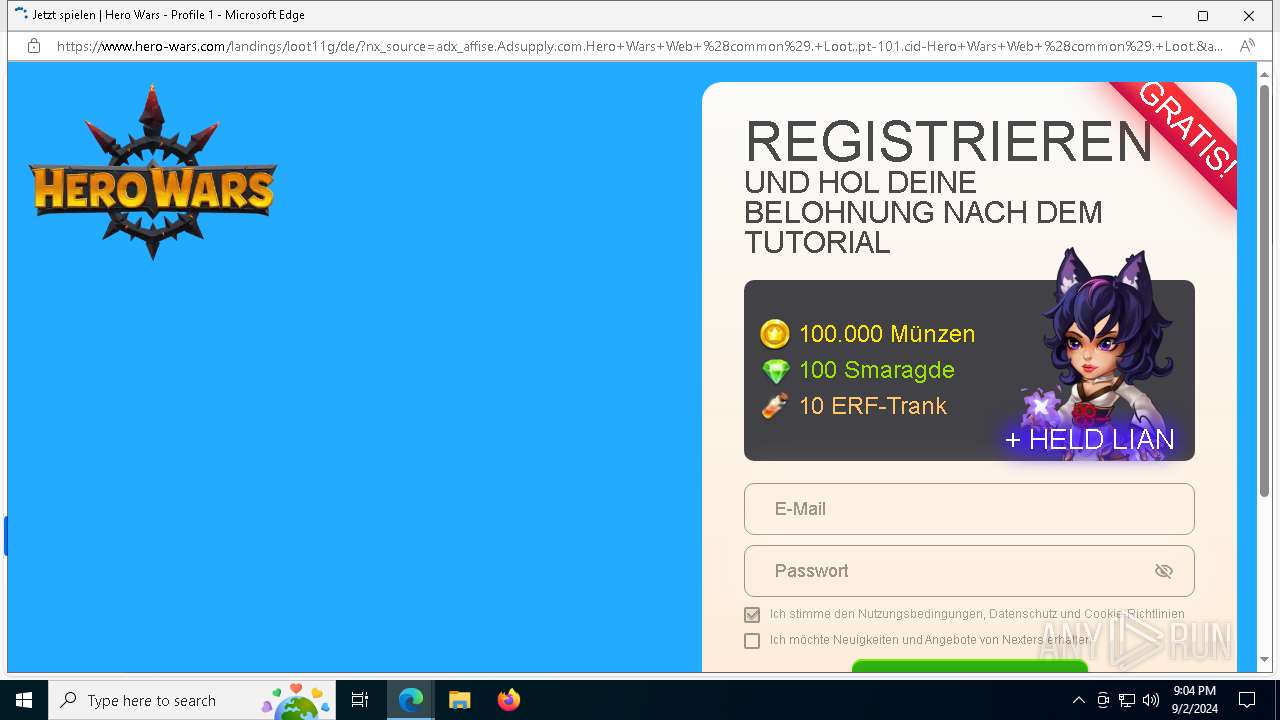1280x720 pixels.
Task: Click the '100.000 Münzen' reward text
Action: 886,334
